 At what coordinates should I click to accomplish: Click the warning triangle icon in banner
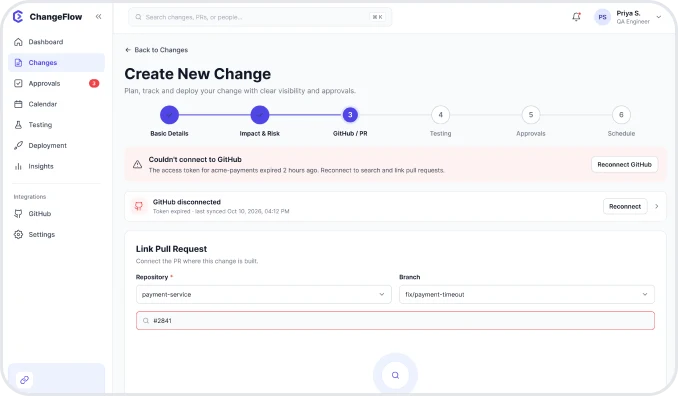point(138,164)
